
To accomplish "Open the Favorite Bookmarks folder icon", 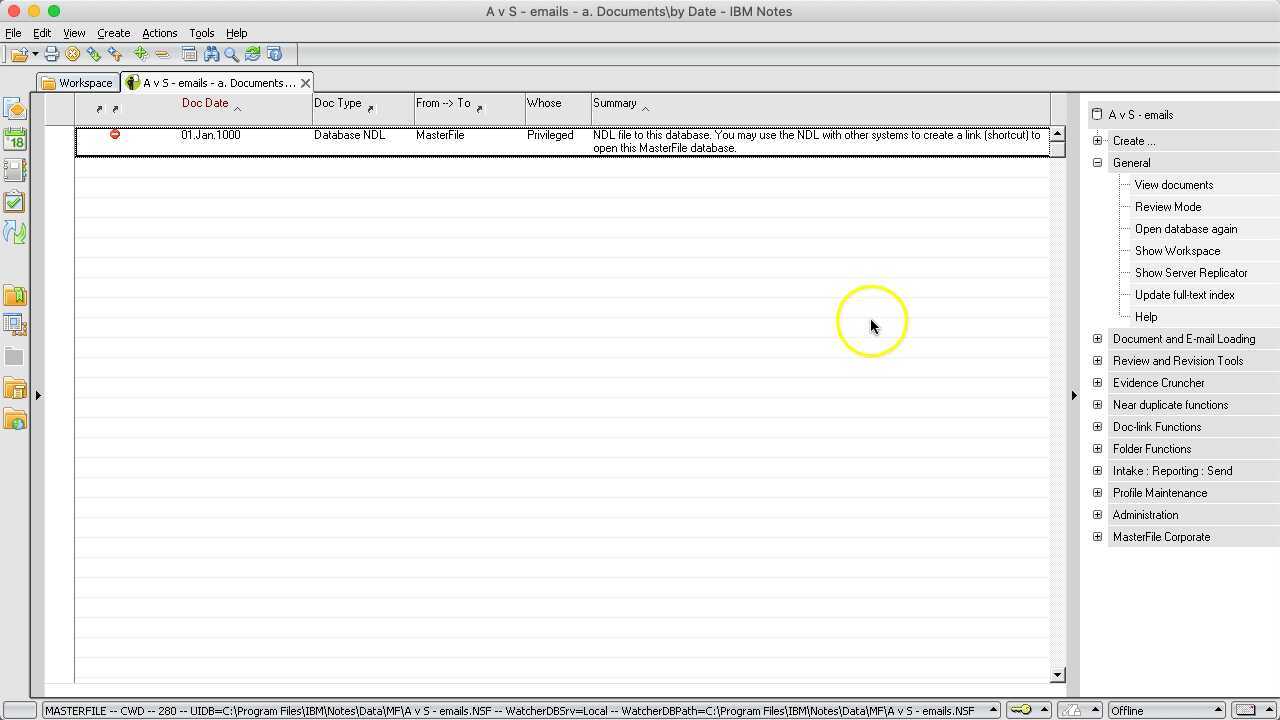I will coord(15,295).
